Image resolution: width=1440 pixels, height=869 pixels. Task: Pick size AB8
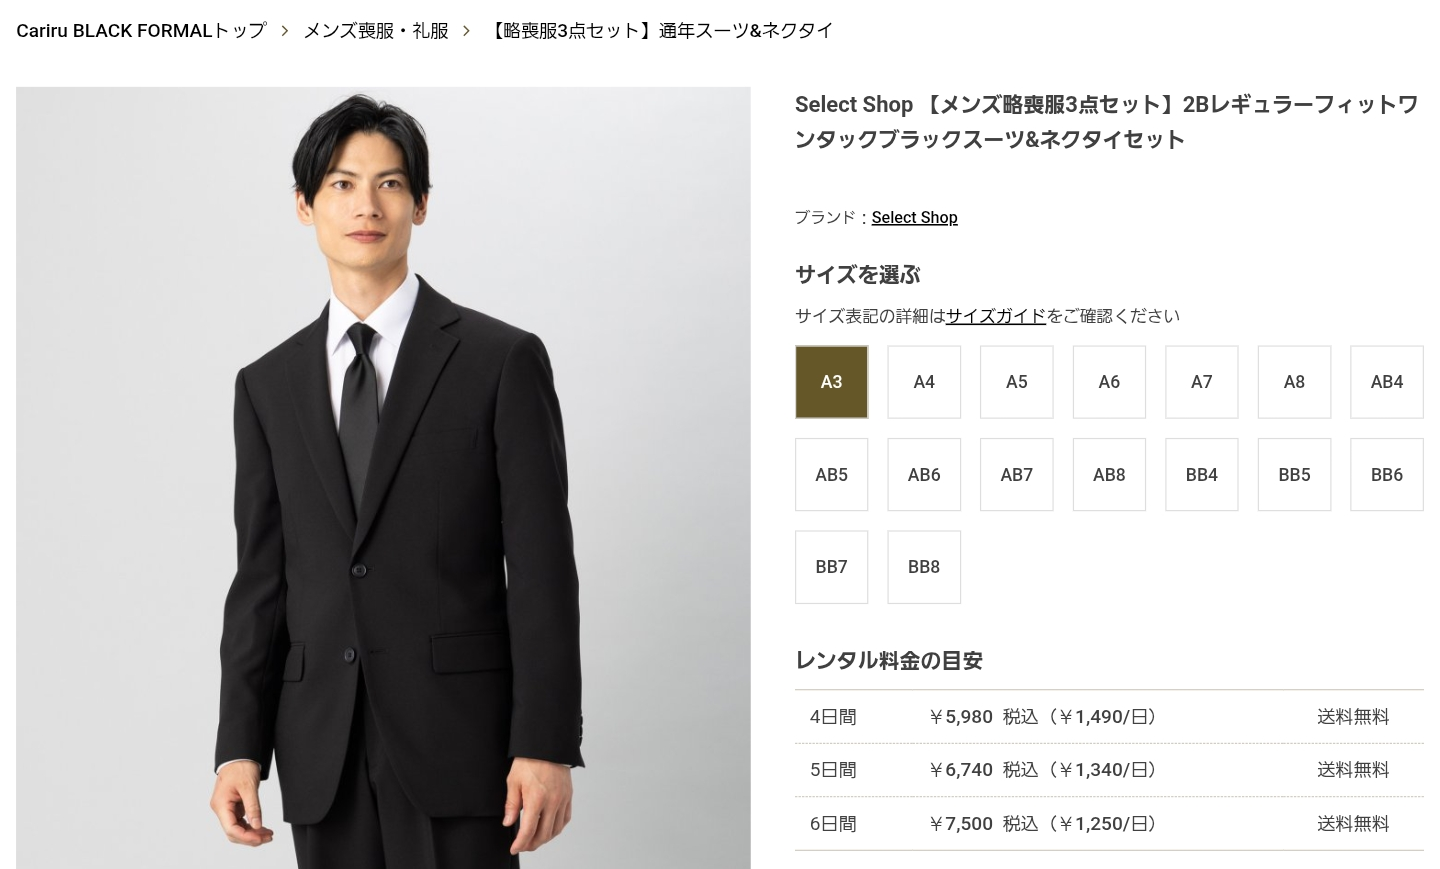1109,475
